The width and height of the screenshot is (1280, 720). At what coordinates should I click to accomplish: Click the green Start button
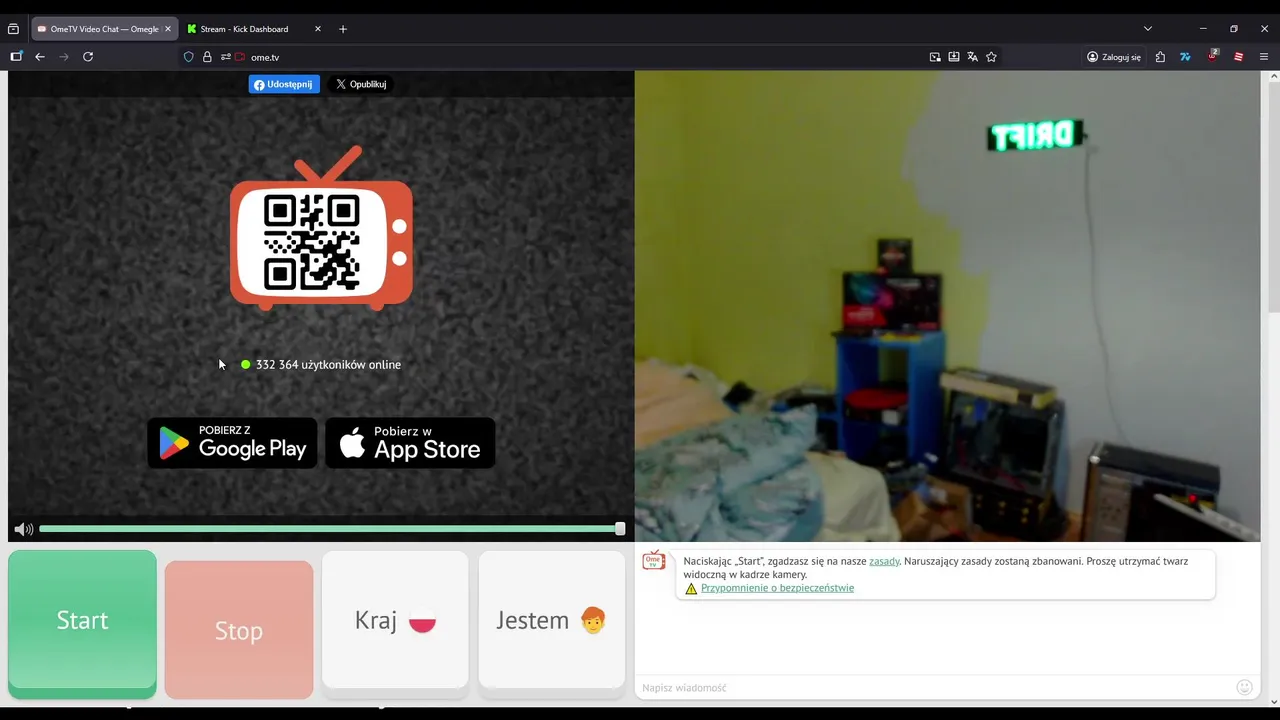pos(82,621)
